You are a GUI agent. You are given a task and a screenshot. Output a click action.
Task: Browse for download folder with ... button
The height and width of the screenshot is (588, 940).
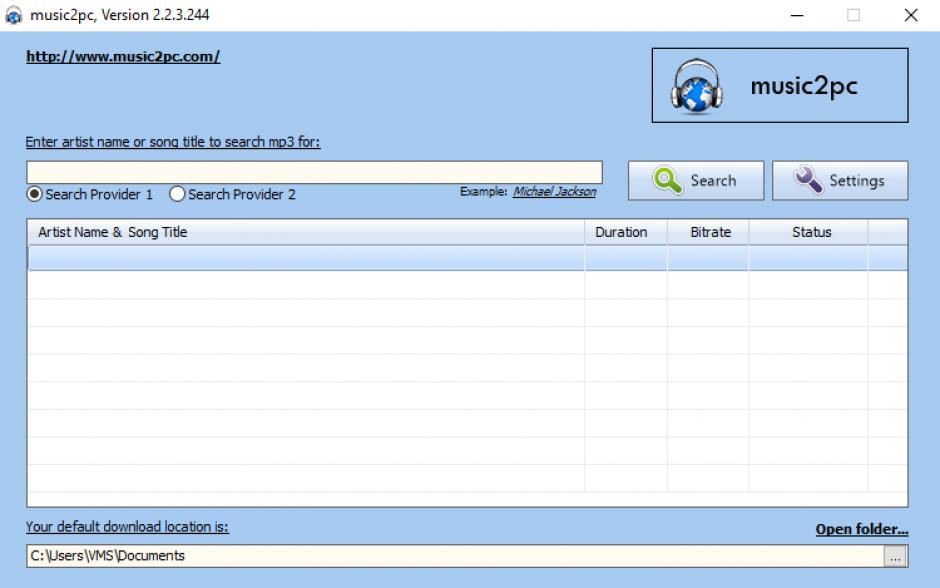point(896,556)
